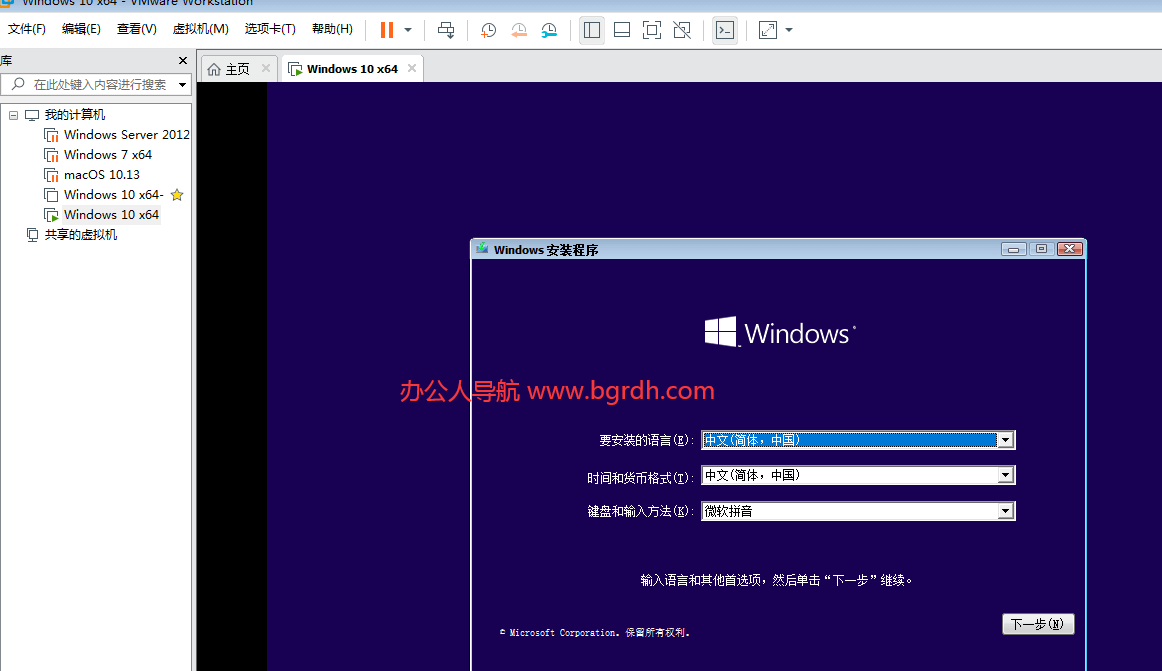Show the thumbnail bar at the bottom
This screenshot has height=671, width=1162.
click(x=621, y=30)
